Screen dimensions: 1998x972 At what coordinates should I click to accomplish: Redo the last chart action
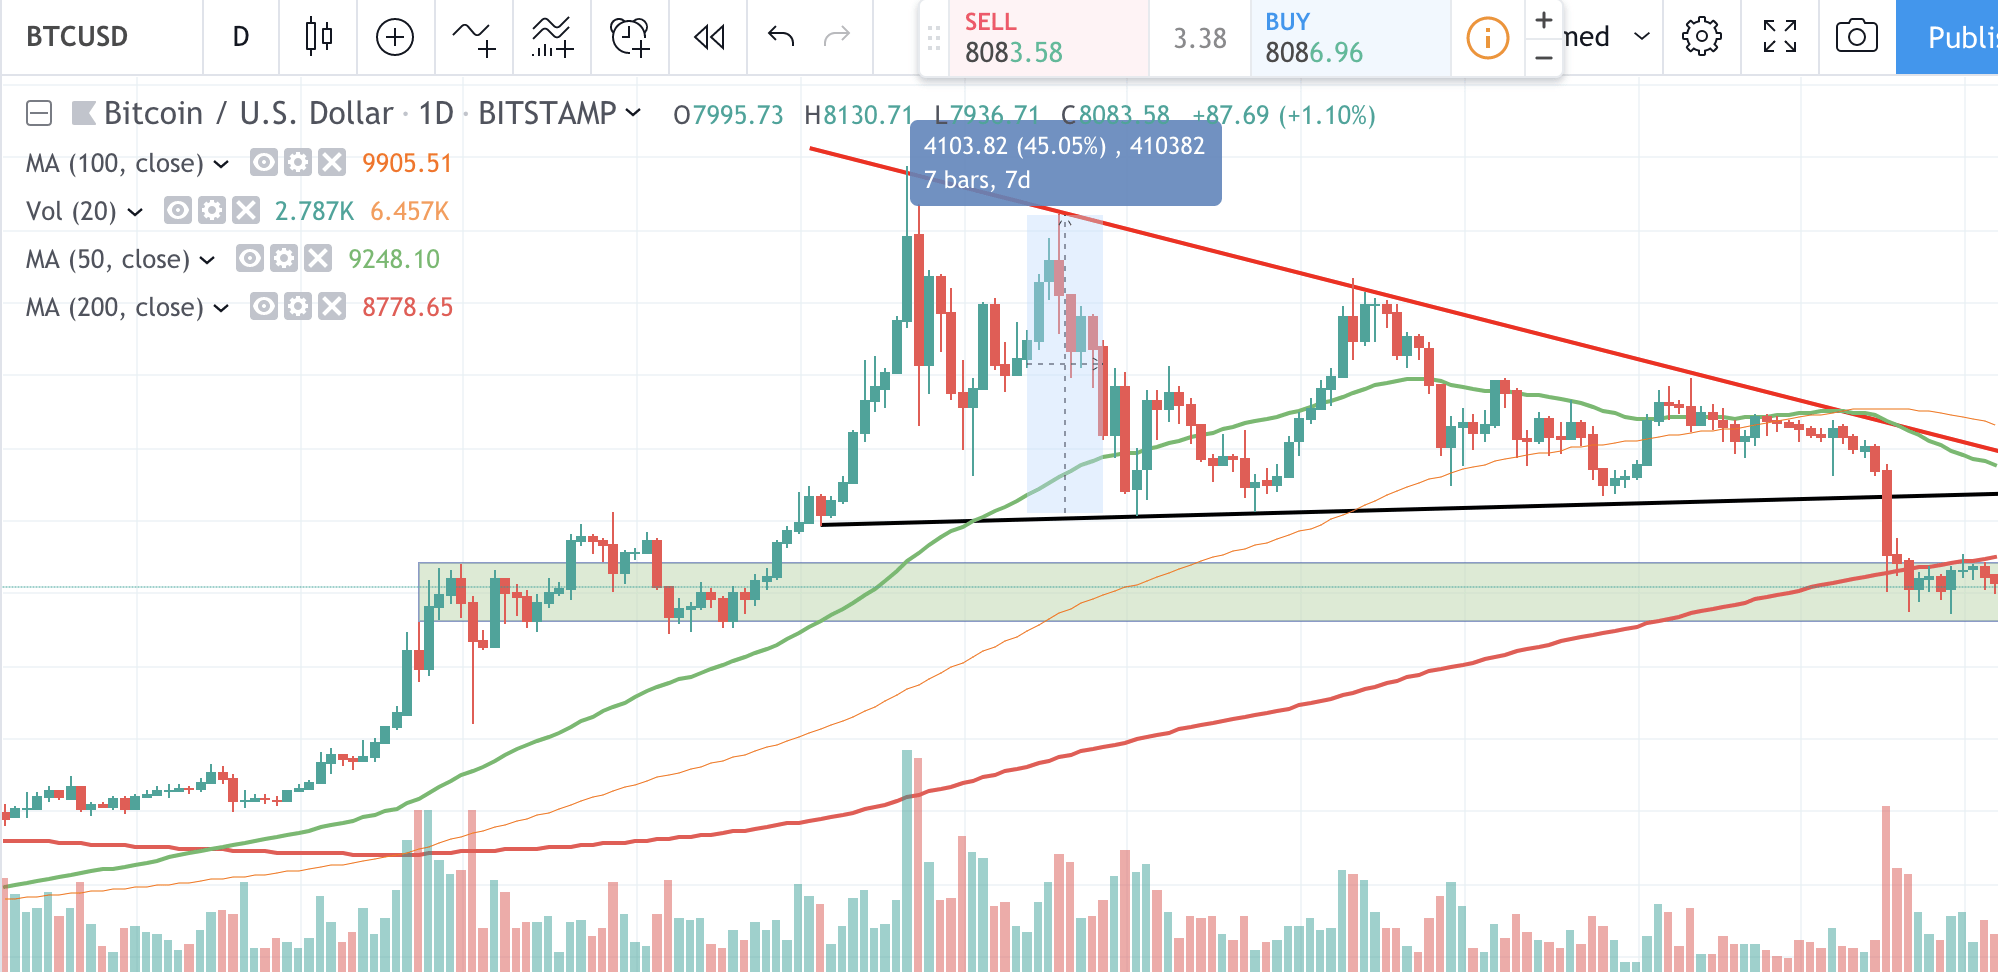pyautogui.click(x=836, y=37)
